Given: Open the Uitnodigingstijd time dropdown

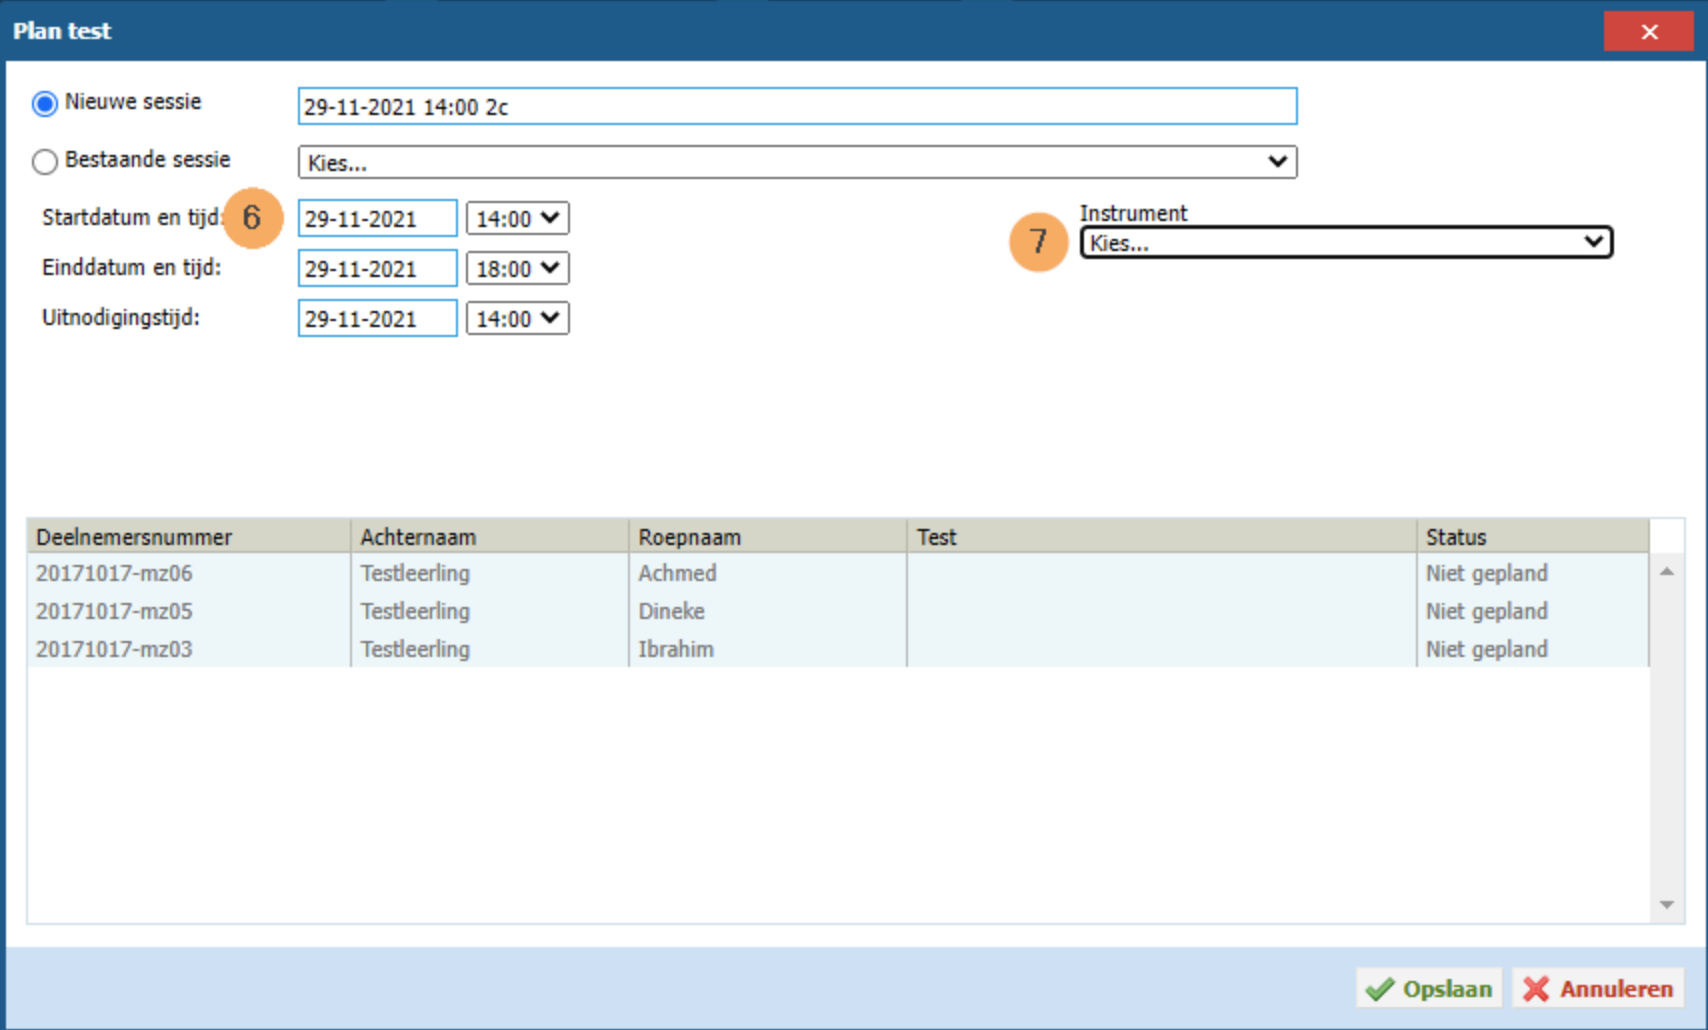Looking at the screenshot, I should tap(517, 319).
